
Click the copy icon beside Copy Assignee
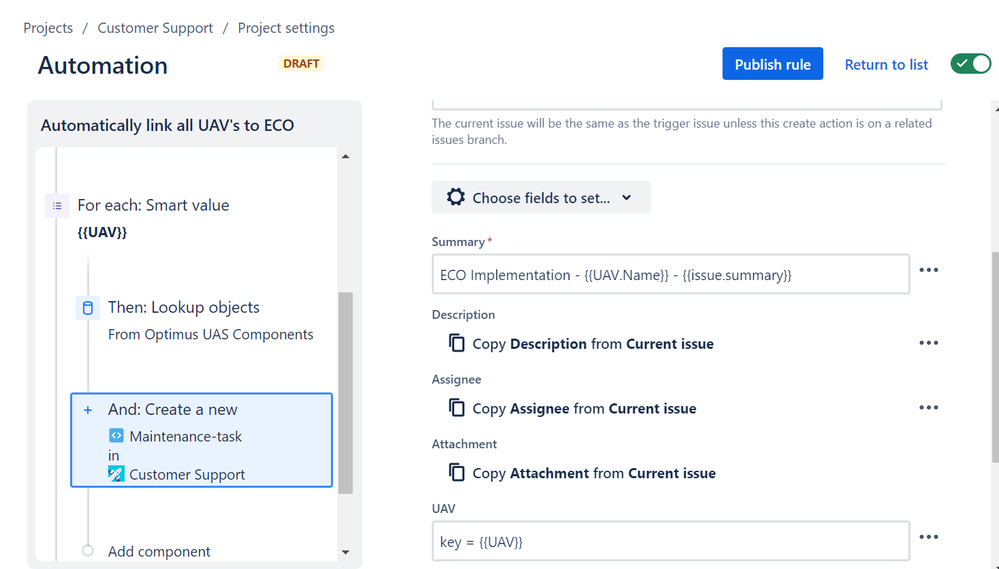[x=457, y=407]
